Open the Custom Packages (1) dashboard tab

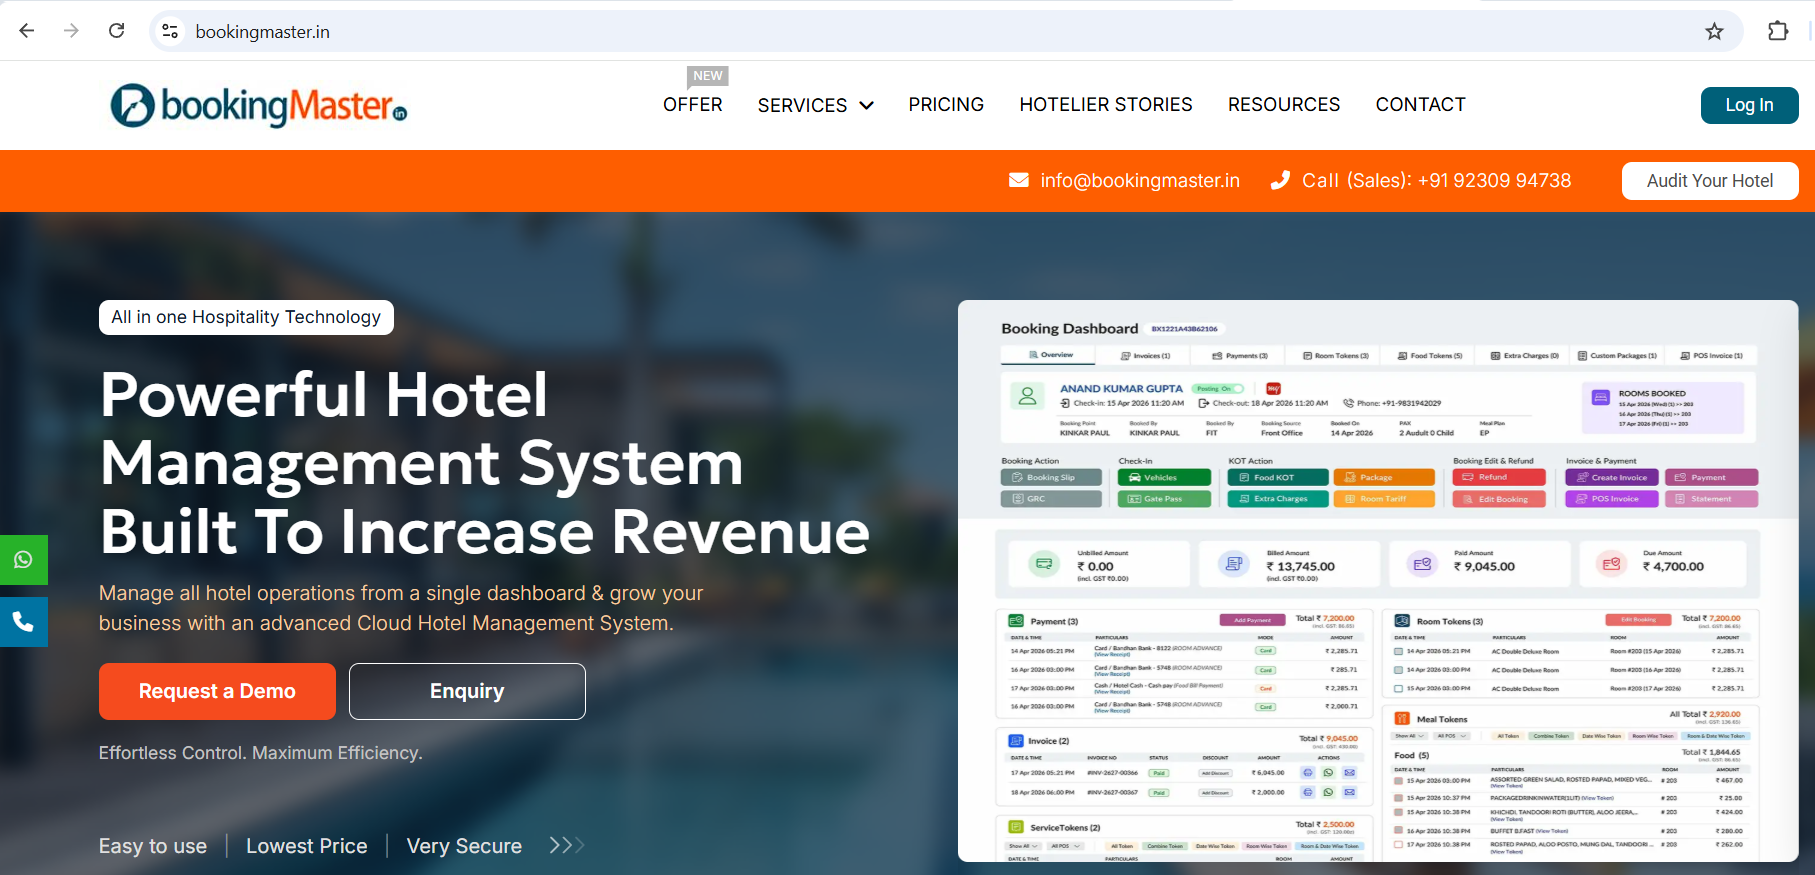[1617, 356]
